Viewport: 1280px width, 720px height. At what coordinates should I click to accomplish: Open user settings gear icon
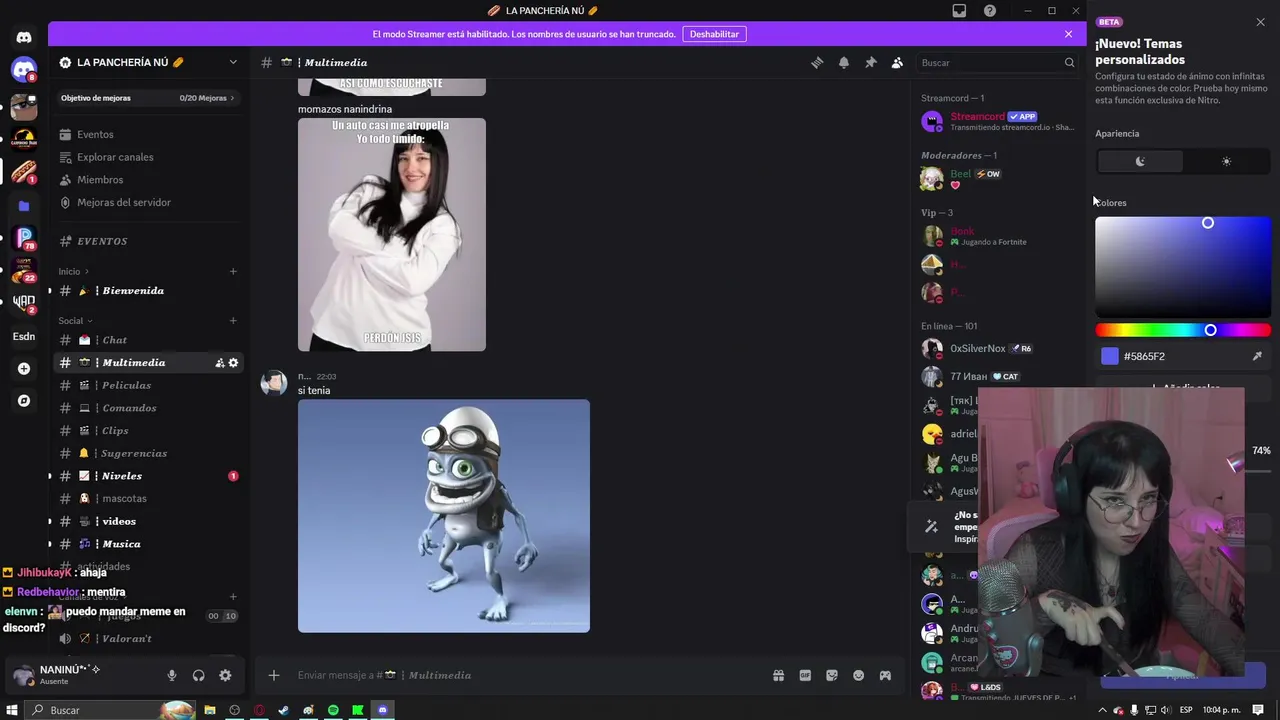point(225,675)
